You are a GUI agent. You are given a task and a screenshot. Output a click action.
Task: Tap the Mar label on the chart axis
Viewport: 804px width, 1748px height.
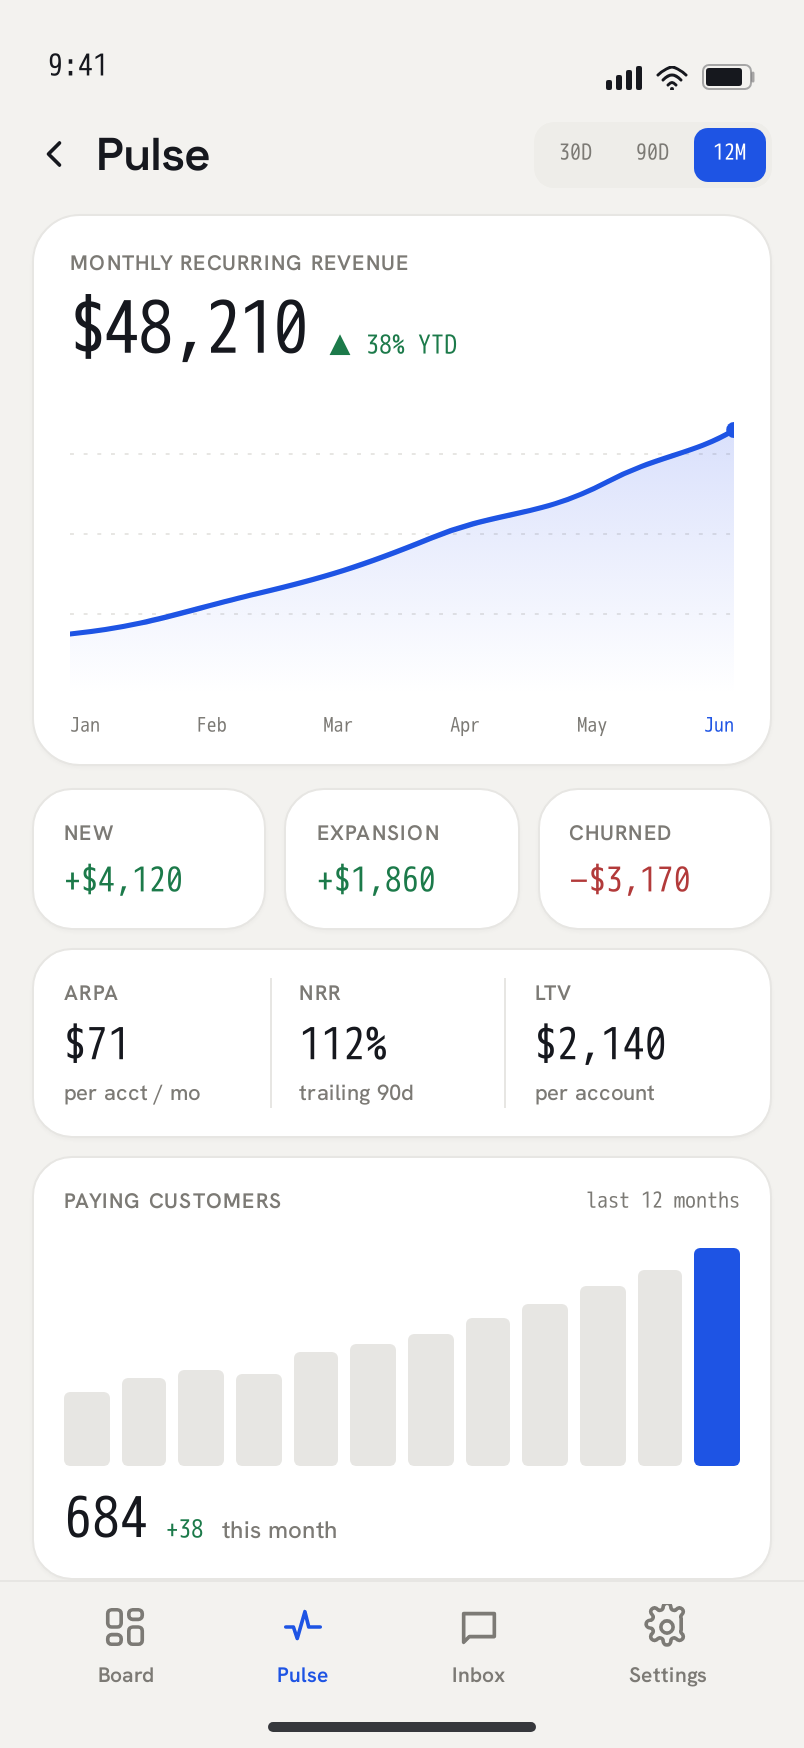tap(338, 725)
